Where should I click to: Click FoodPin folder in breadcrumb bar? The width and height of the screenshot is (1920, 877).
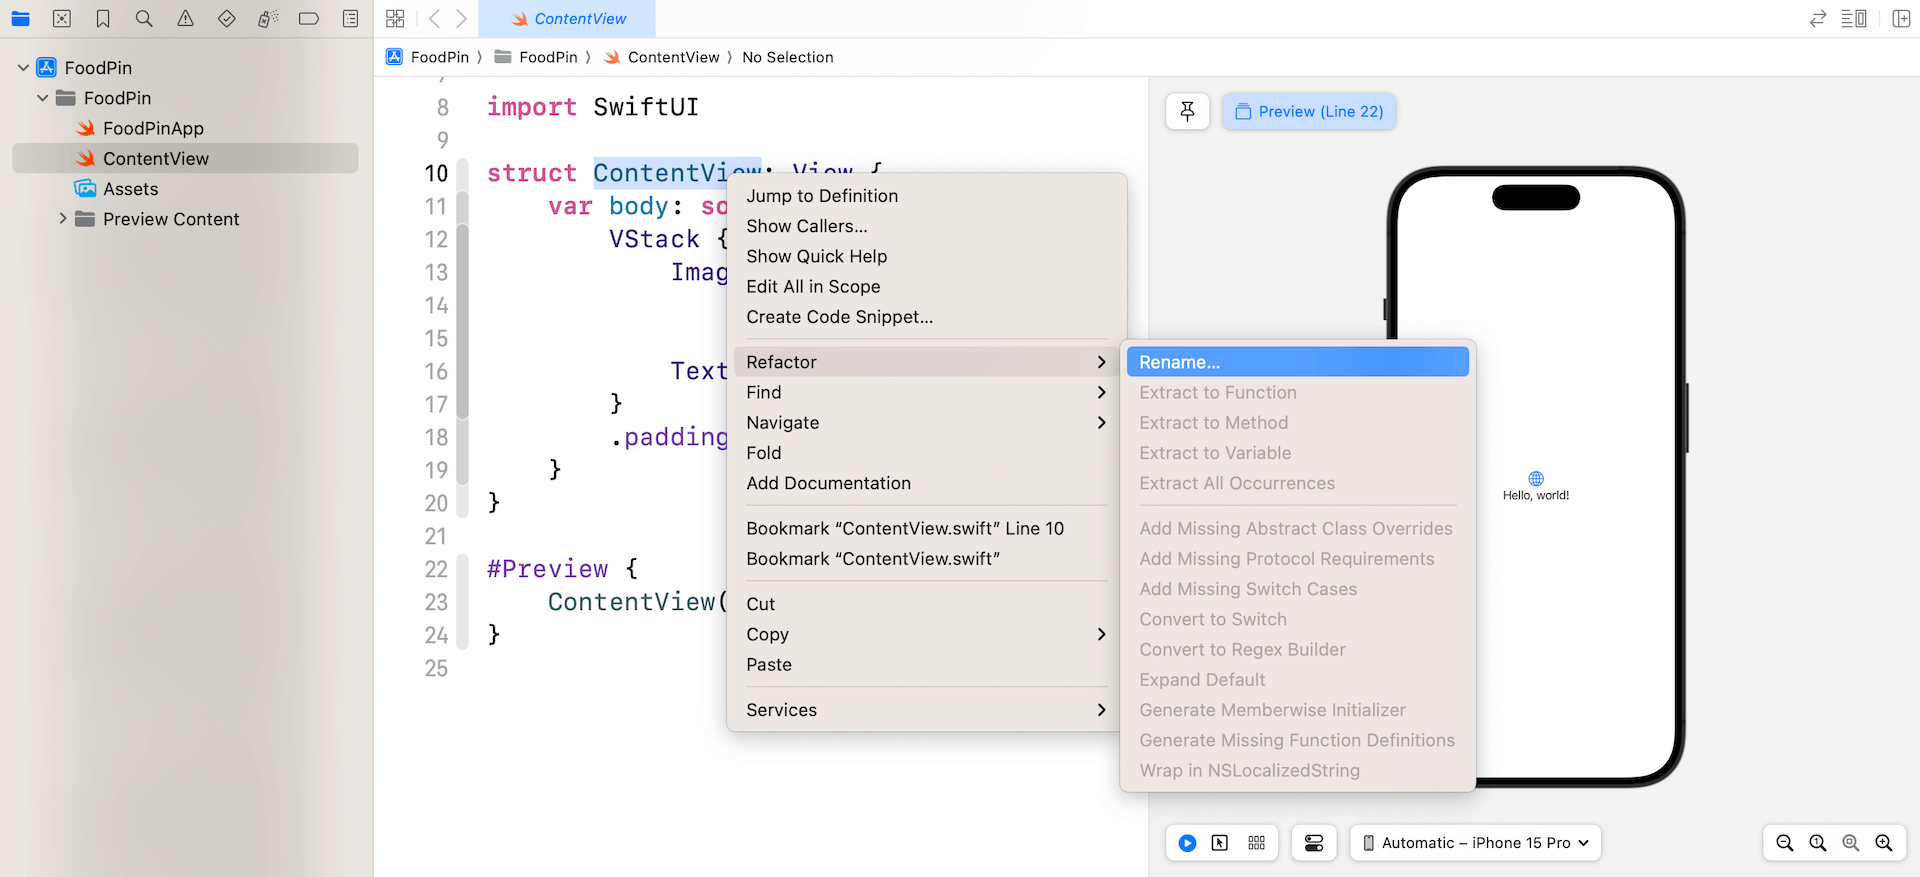(x=536, y=57)
